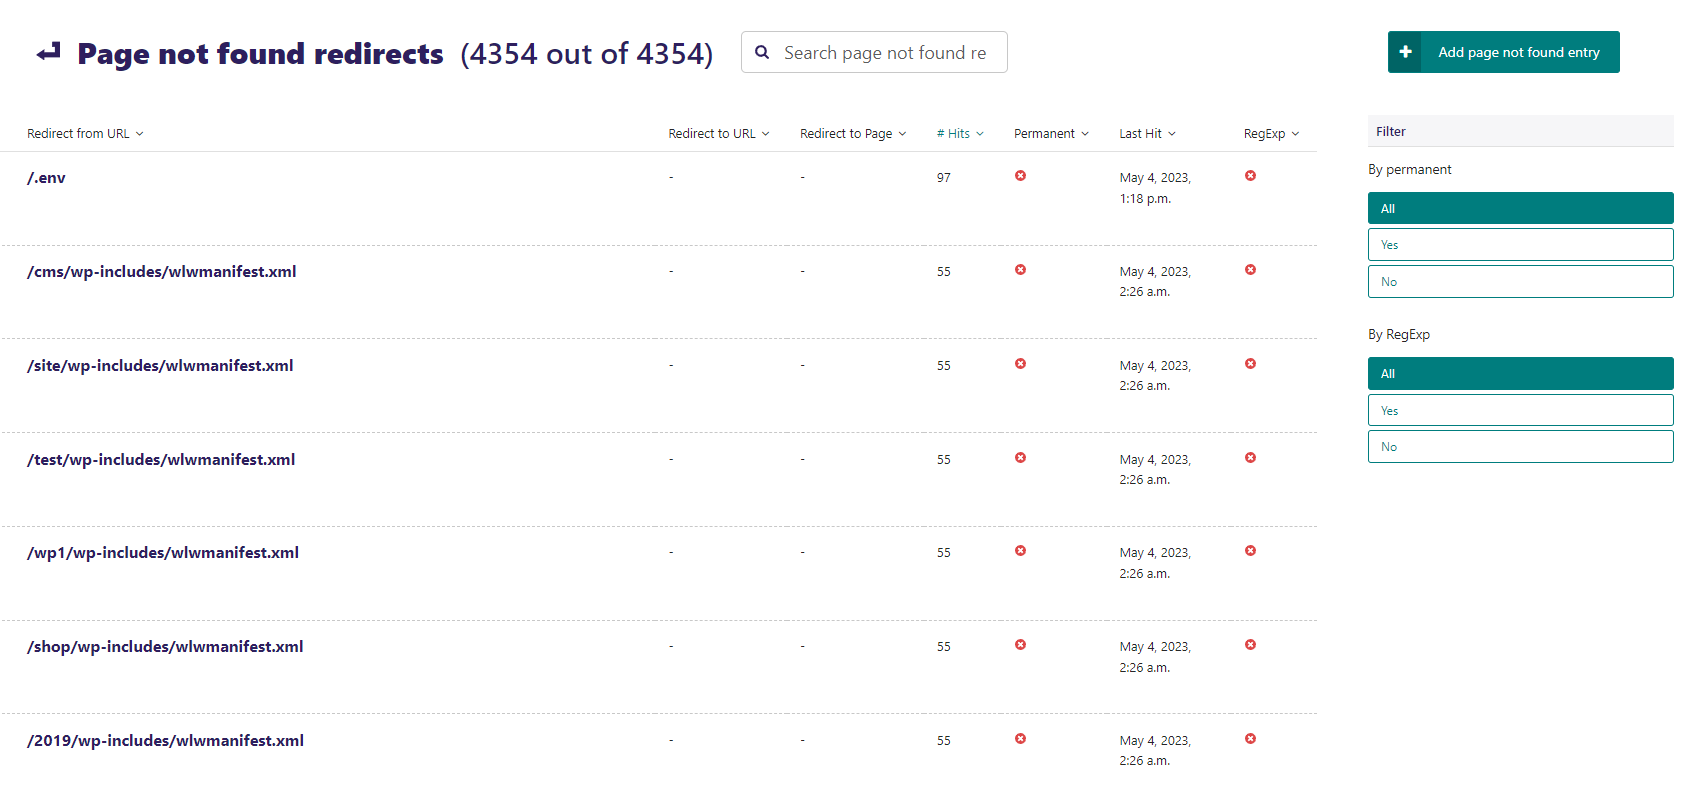Viewport: 1695px width, 805px height.
Task: Click Add page not found entry button
Action: click(1518, 52)
